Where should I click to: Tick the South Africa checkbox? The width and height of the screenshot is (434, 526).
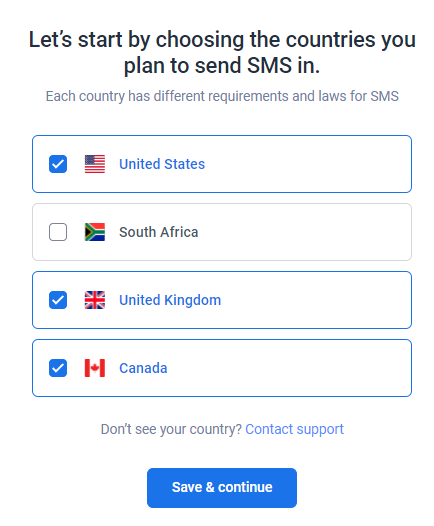pos(58,232)
